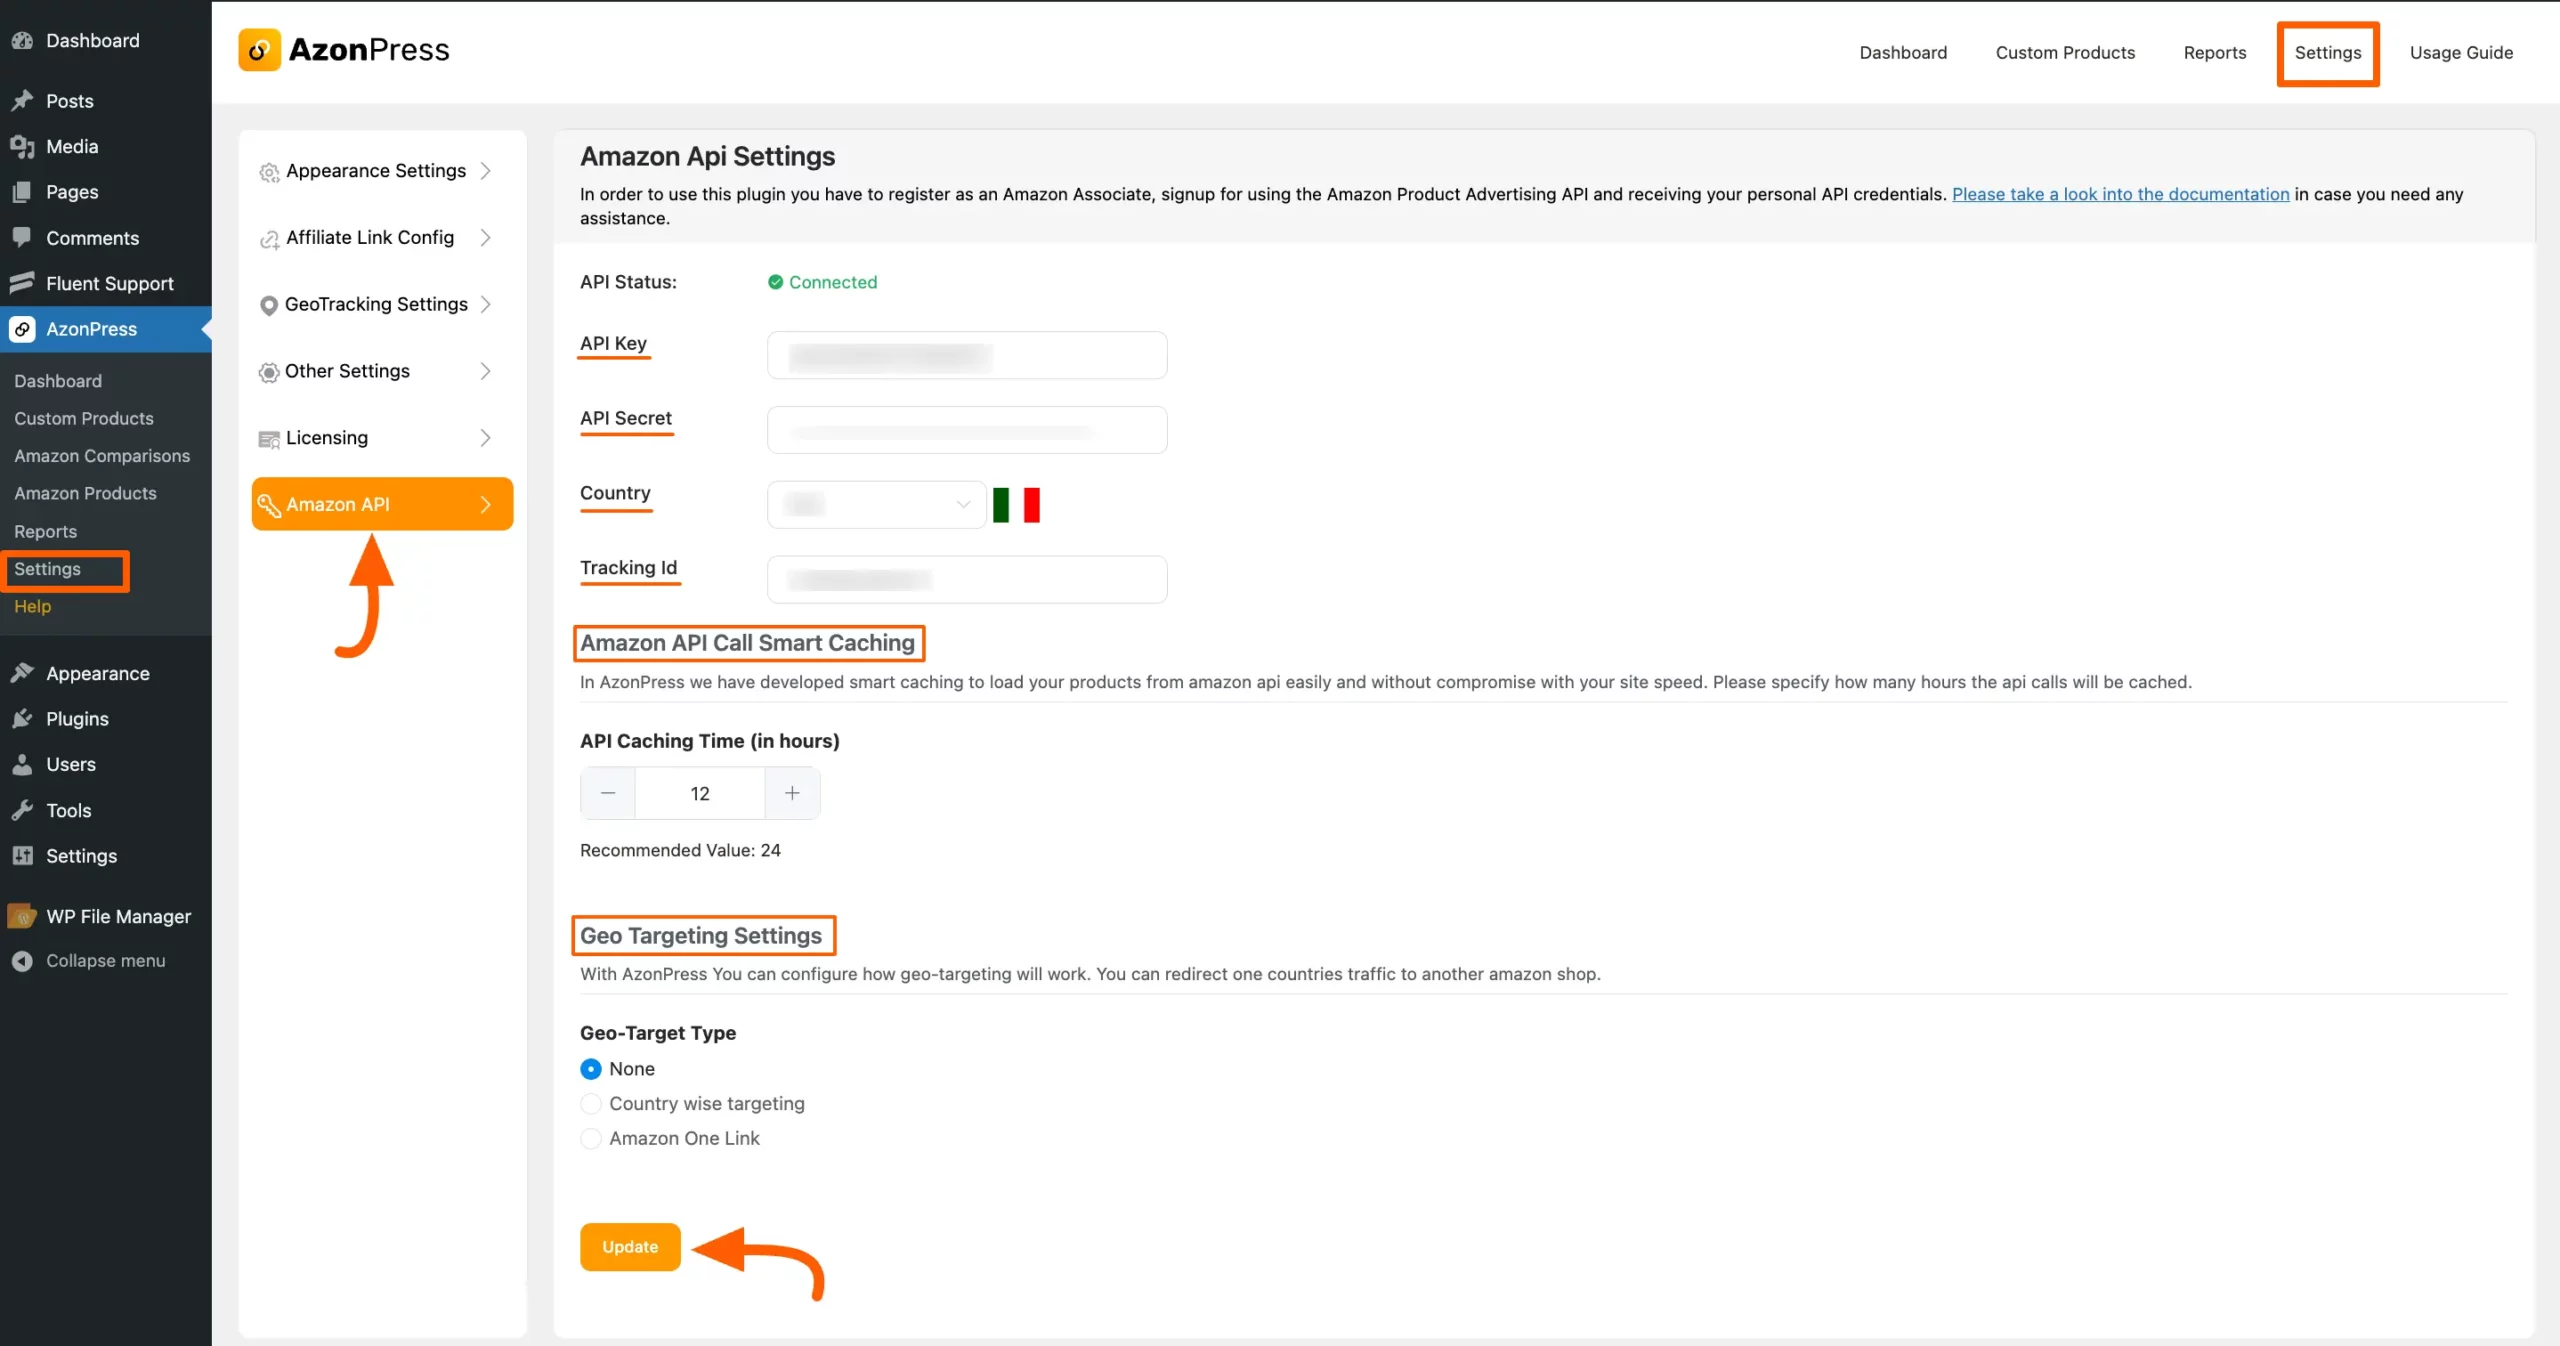2560x1346 pixels.
Task: Click the WordPress Settings sliders icon
Action: [22, 856]
